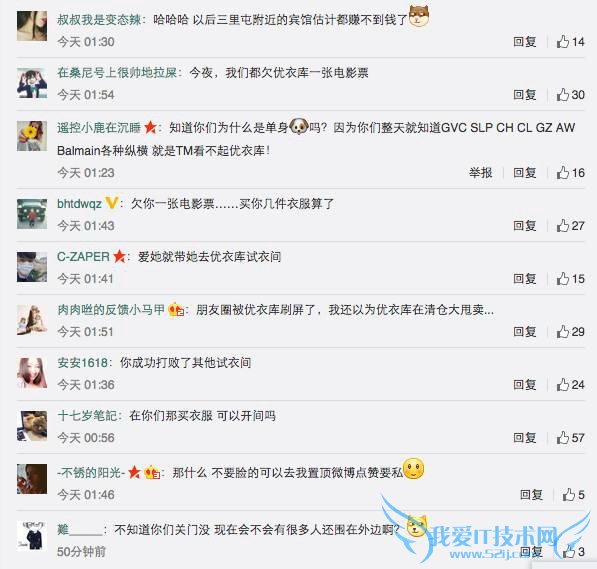The width and height of the screenshot is (597, 569).
Task: Reply to 十七岁笔記's comment
Action: (x=525, y=438)
